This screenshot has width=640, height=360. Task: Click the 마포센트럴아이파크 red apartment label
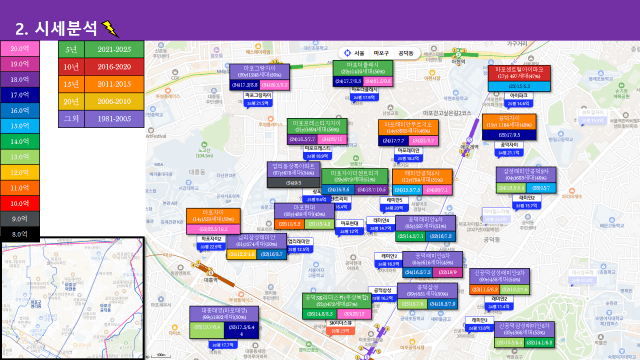[519, 73]
